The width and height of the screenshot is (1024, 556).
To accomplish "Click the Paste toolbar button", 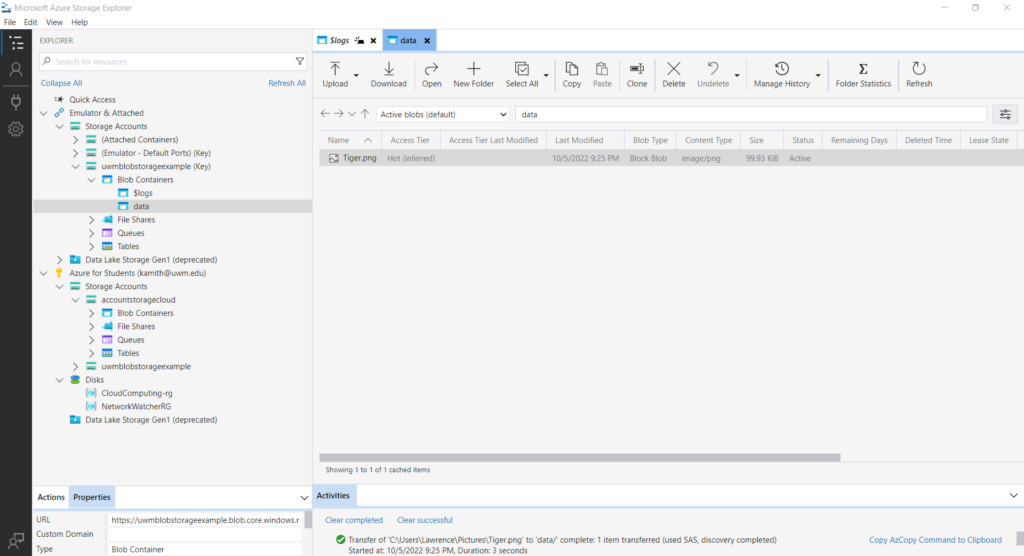I will coord(602,74).
